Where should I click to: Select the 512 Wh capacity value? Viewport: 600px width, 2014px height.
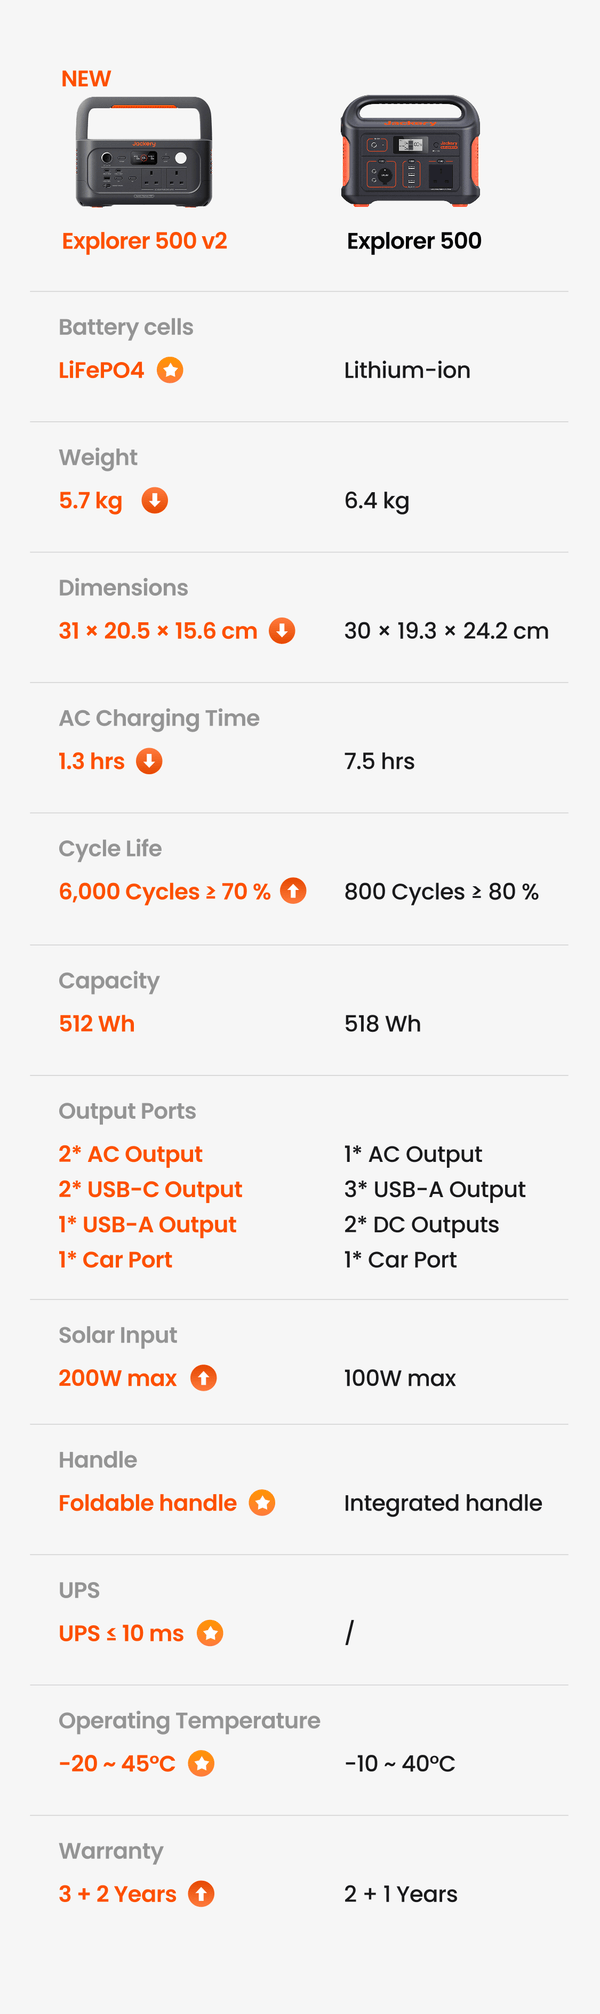pyautogui.click(x=97, y=1024)
